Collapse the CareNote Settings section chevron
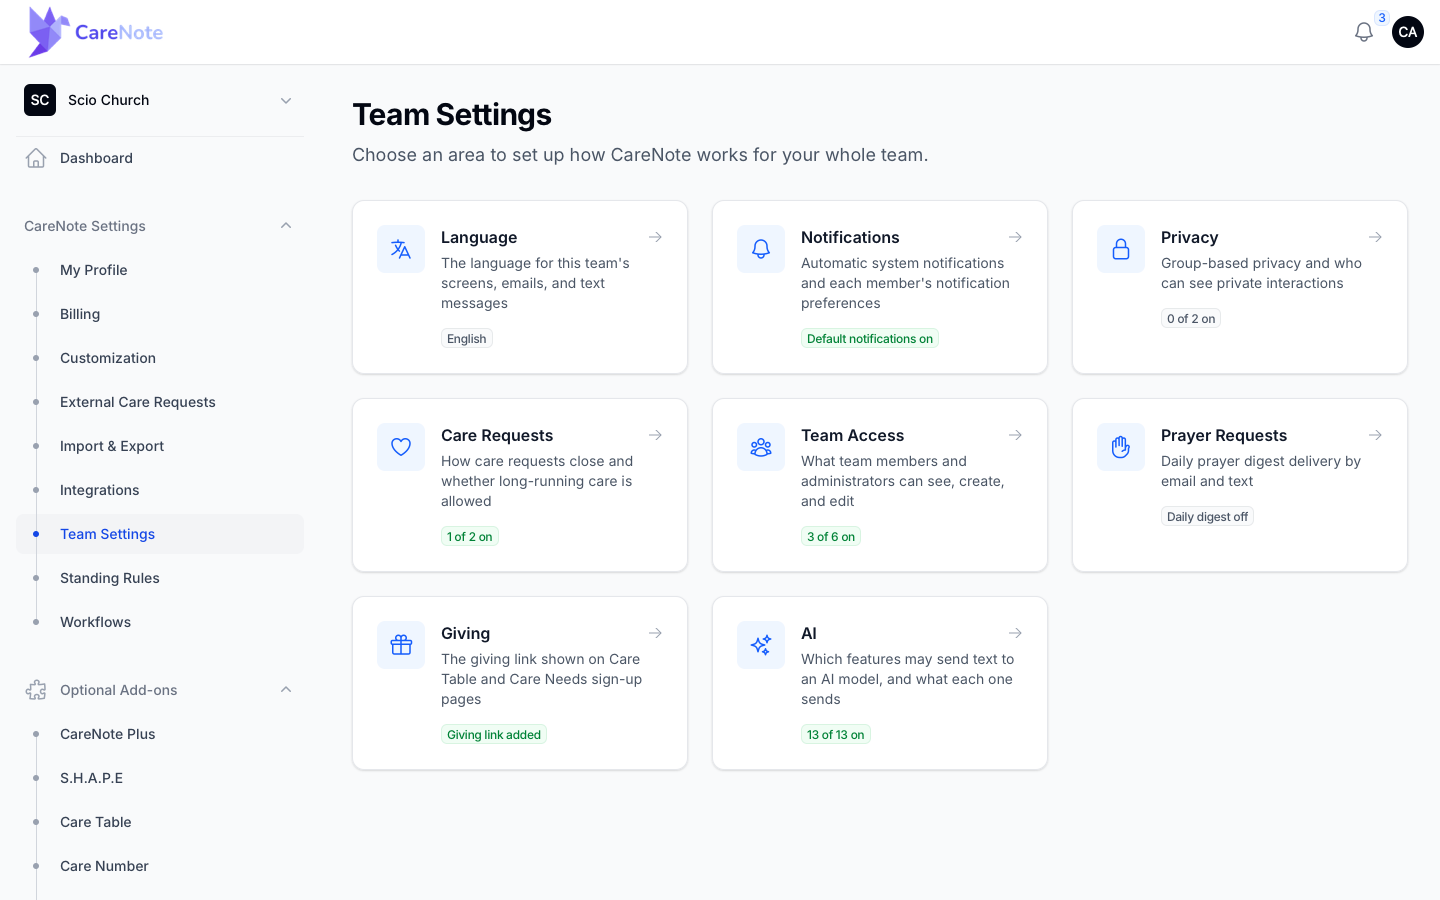Viewport: 1440px width, 900px height. [x=286, y=226]
